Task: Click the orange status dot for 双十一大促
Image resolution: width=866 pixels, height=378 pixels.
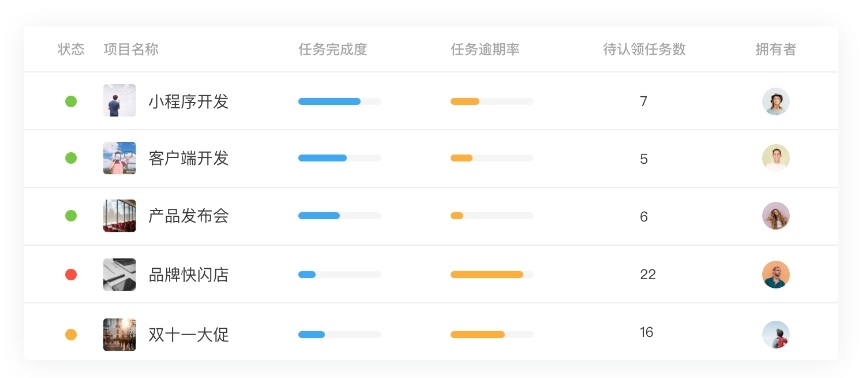Action: click(71, 334)
